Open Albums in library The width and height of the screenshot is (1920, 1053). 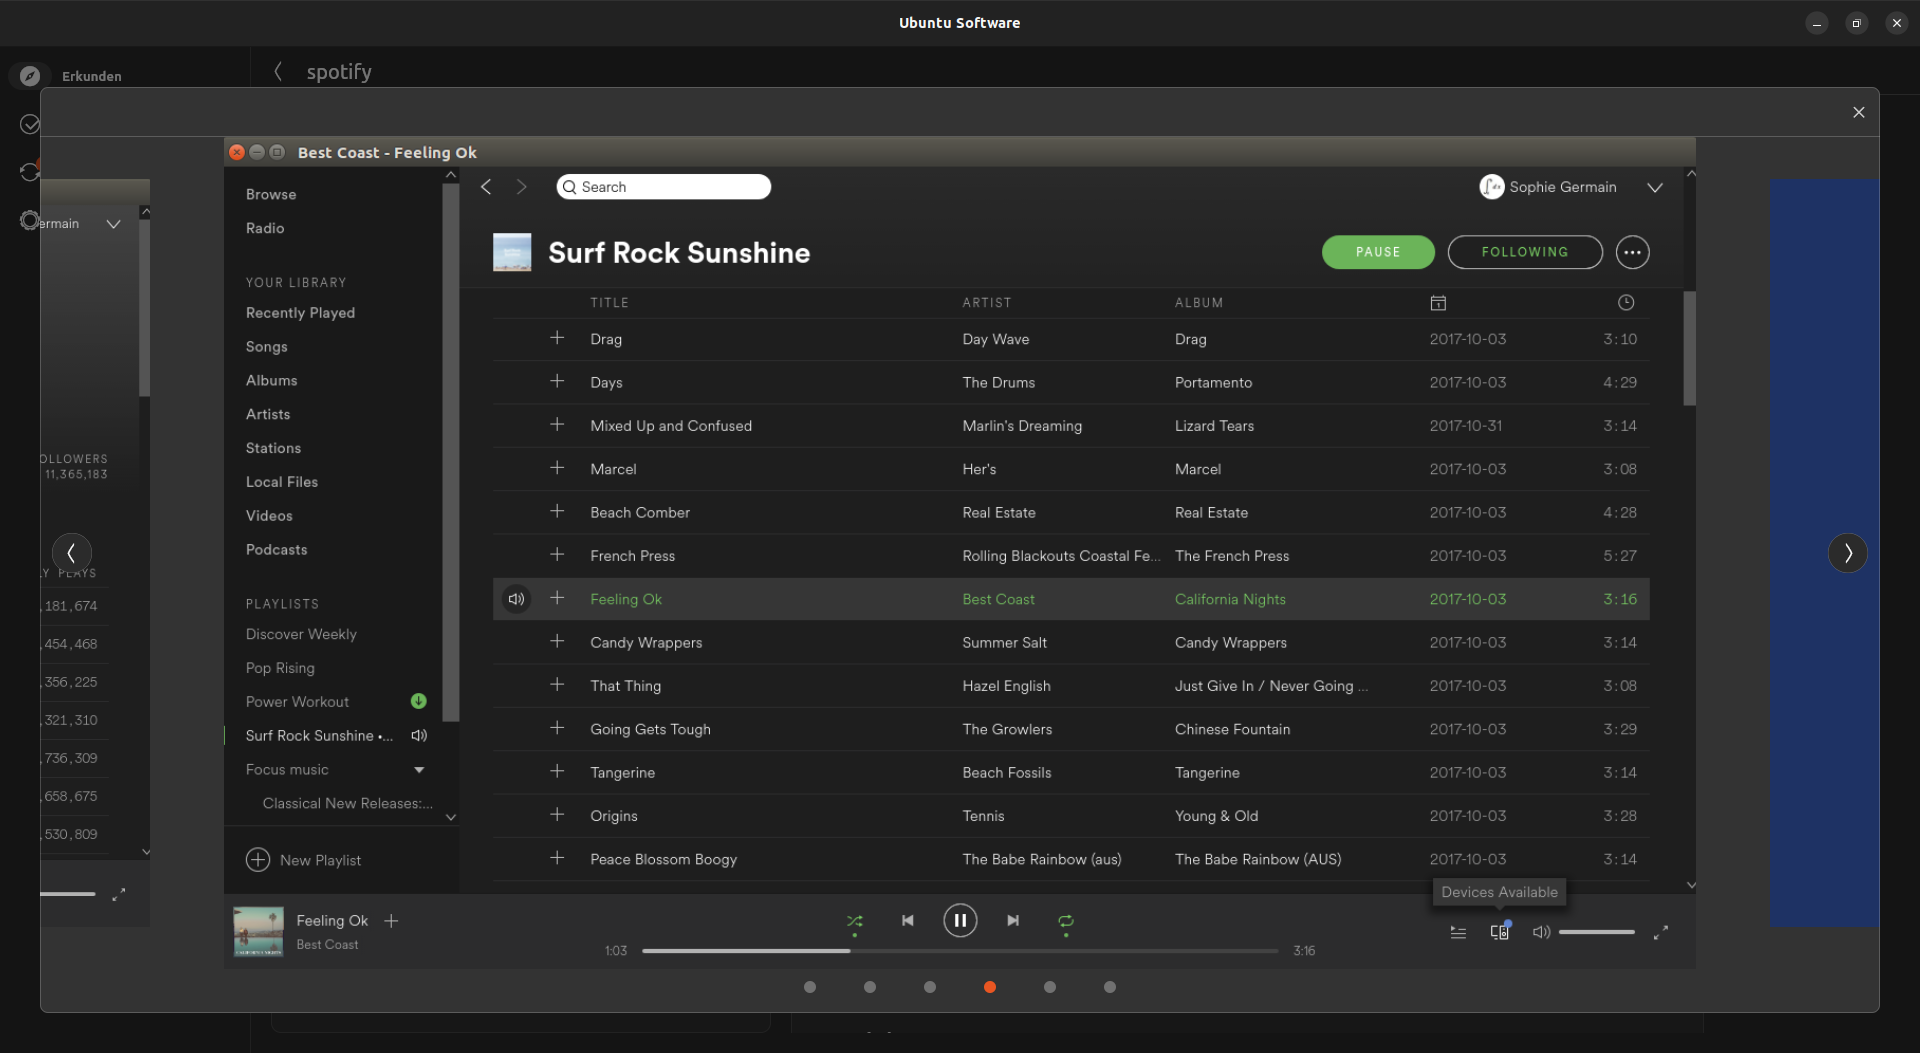pyautogui.click(x=271, y=381)
